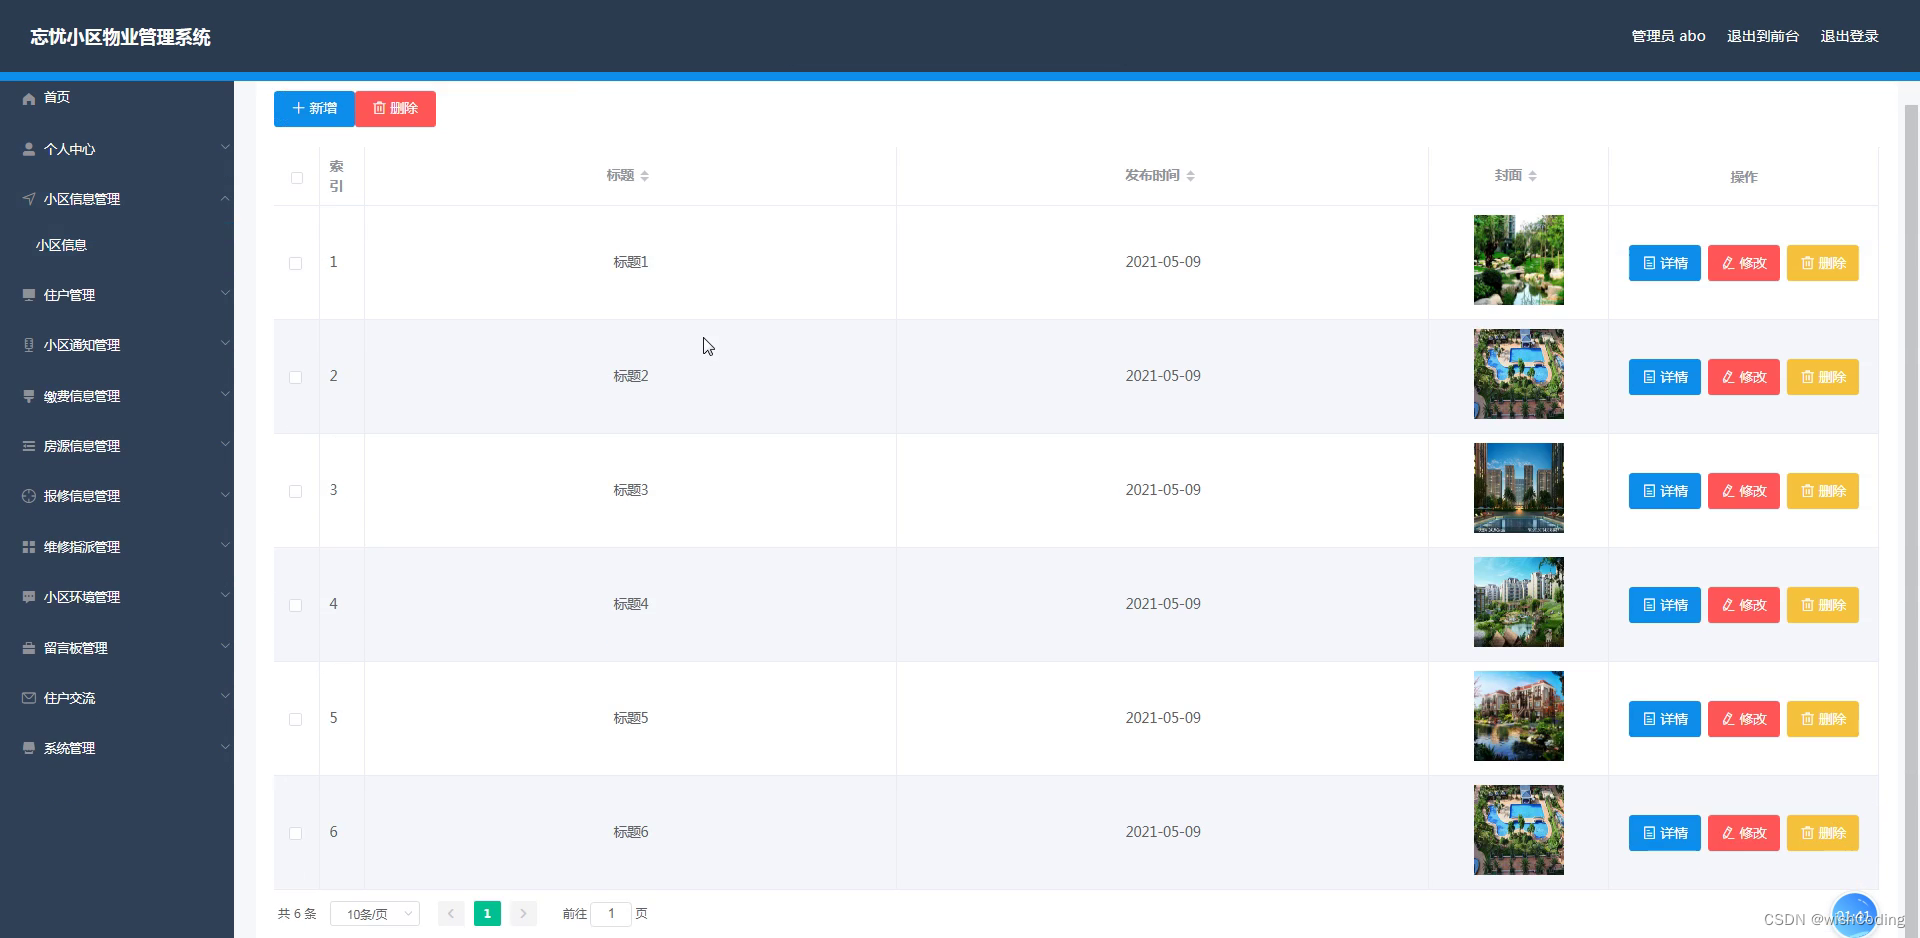Screen dimensions: 1920x938
Task: Click the icon beside 报修信息管理
Action: coord(29,496)
